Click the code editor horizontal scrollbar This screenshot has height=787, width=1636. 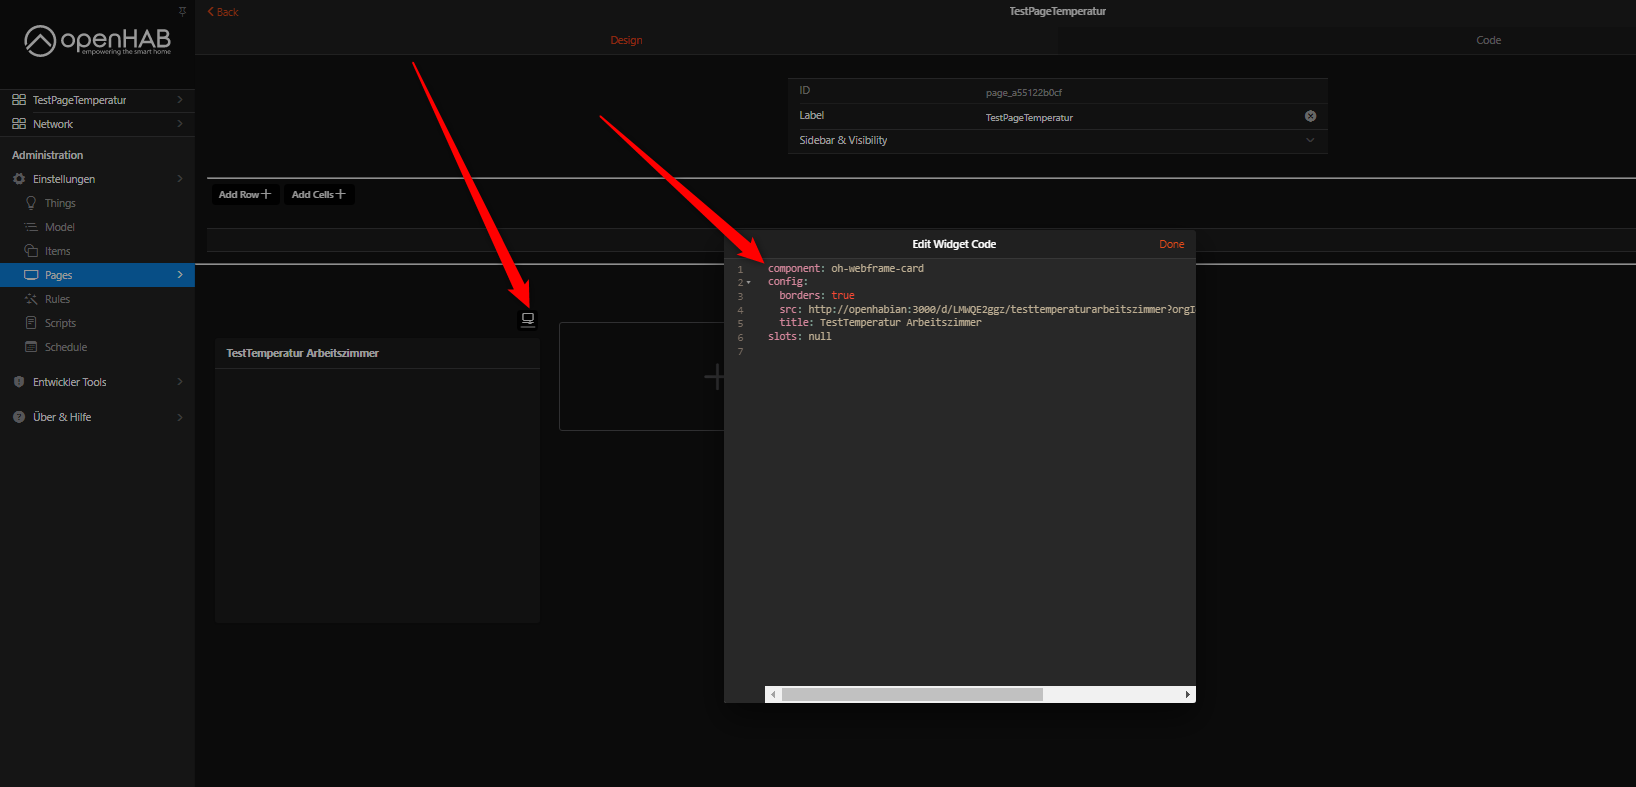pos(911,694)
